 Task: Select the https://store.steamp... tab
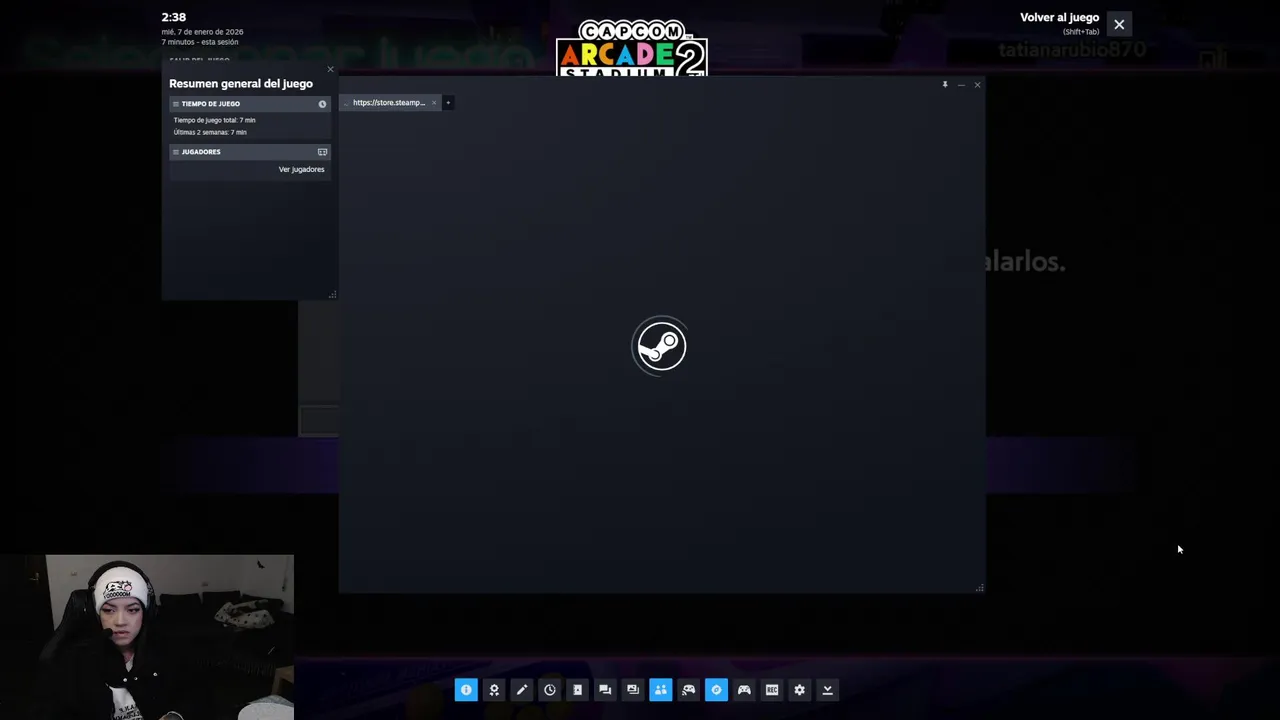tap(390, 103)
